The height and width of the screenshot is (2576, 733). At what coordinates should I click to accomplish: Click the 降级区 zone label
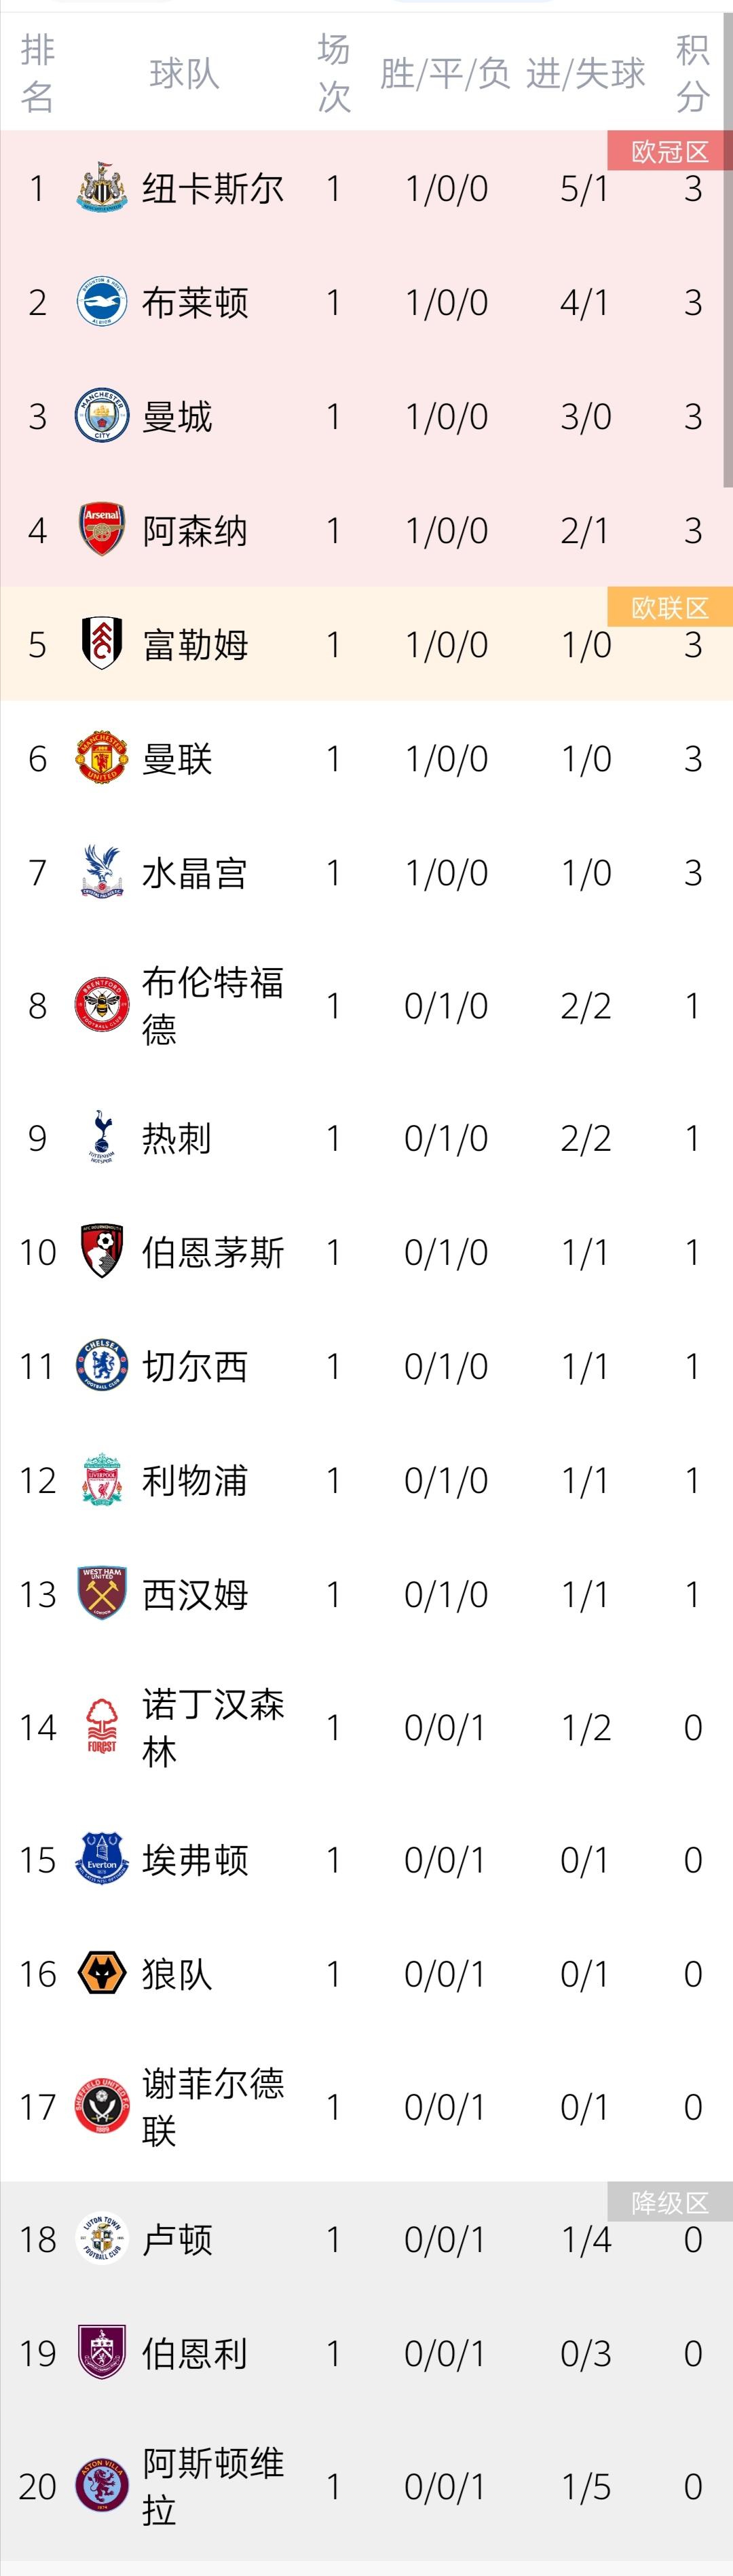point(669,2203)
